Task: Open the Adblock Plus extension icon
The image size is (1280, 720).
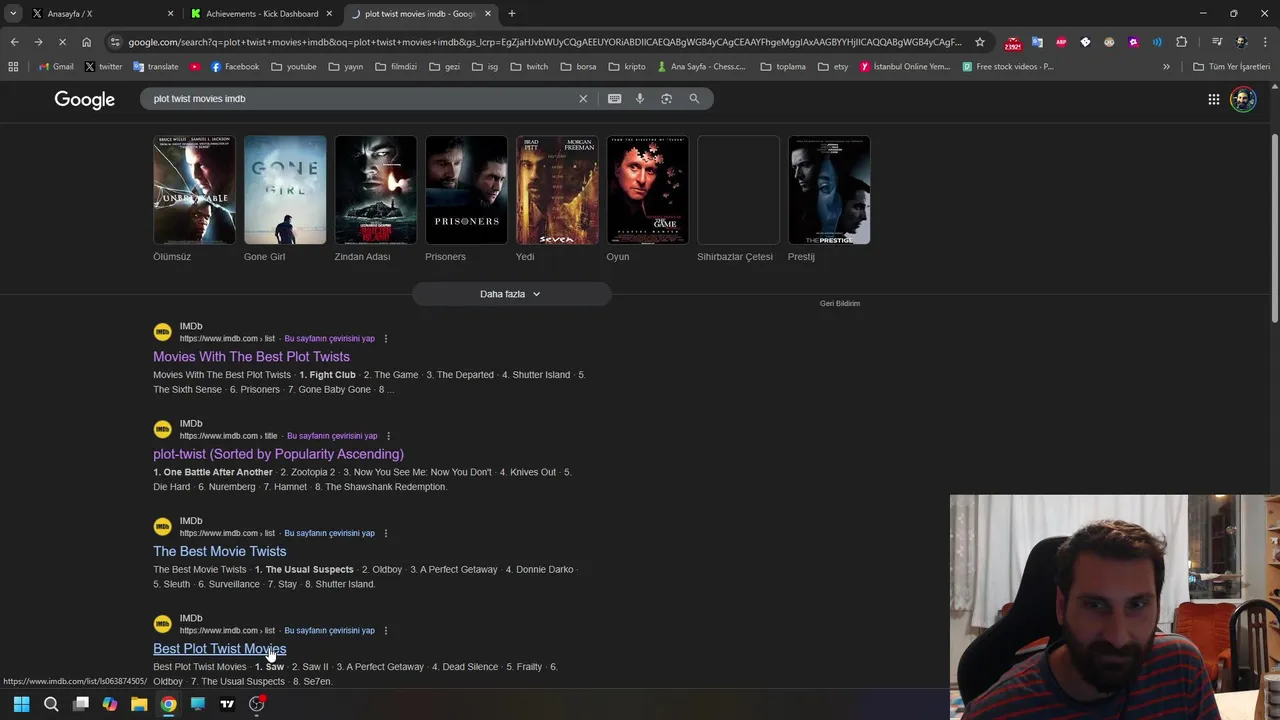Action: (x=1061, y=42)
